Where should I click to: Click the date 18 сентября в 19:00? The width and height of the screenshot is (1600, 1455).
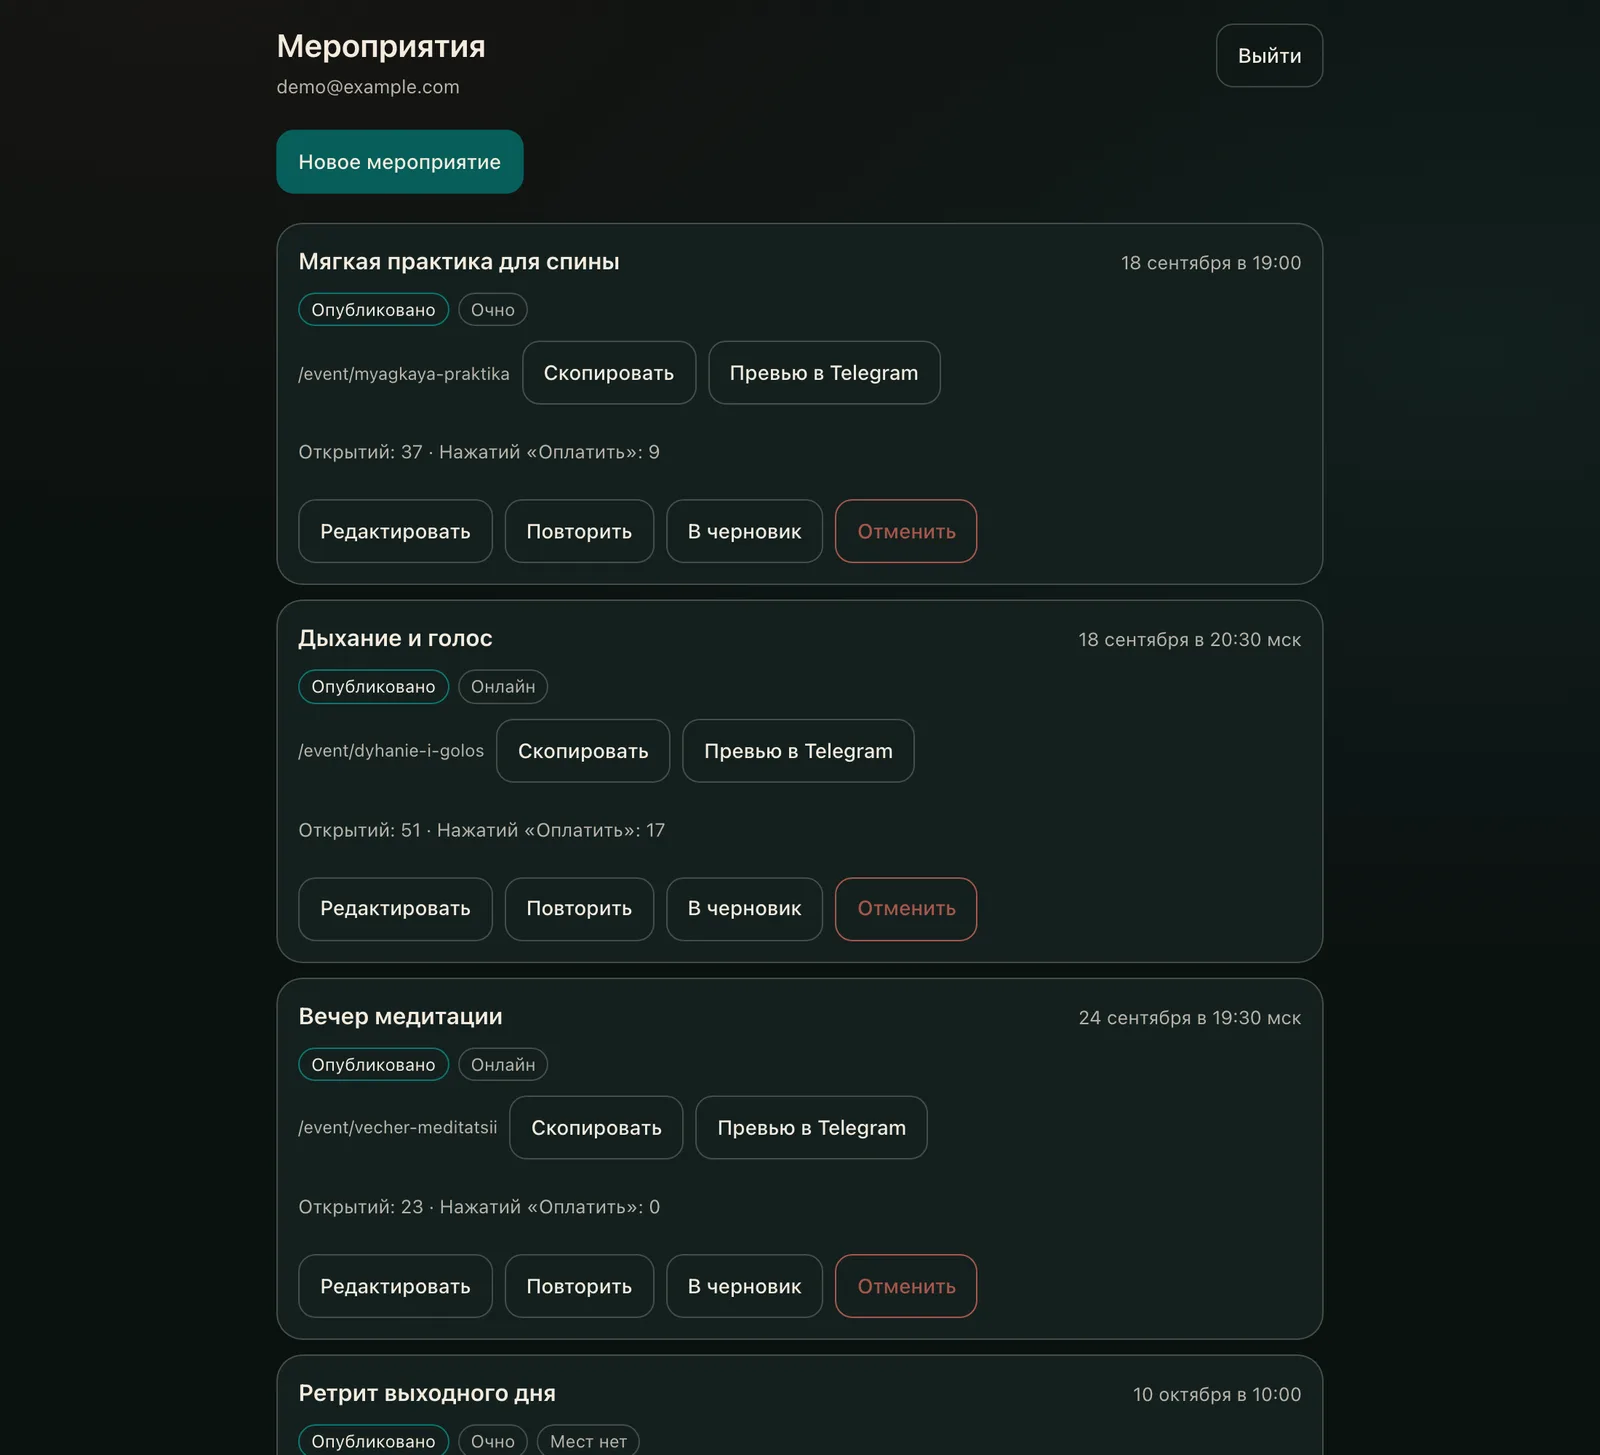[1211, 263]
